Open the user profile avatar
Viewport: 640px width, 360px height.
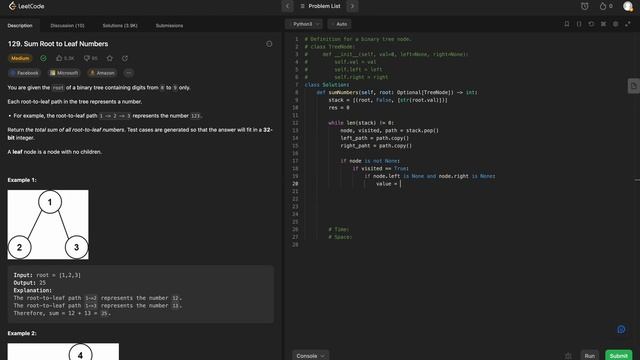(628, 6)
